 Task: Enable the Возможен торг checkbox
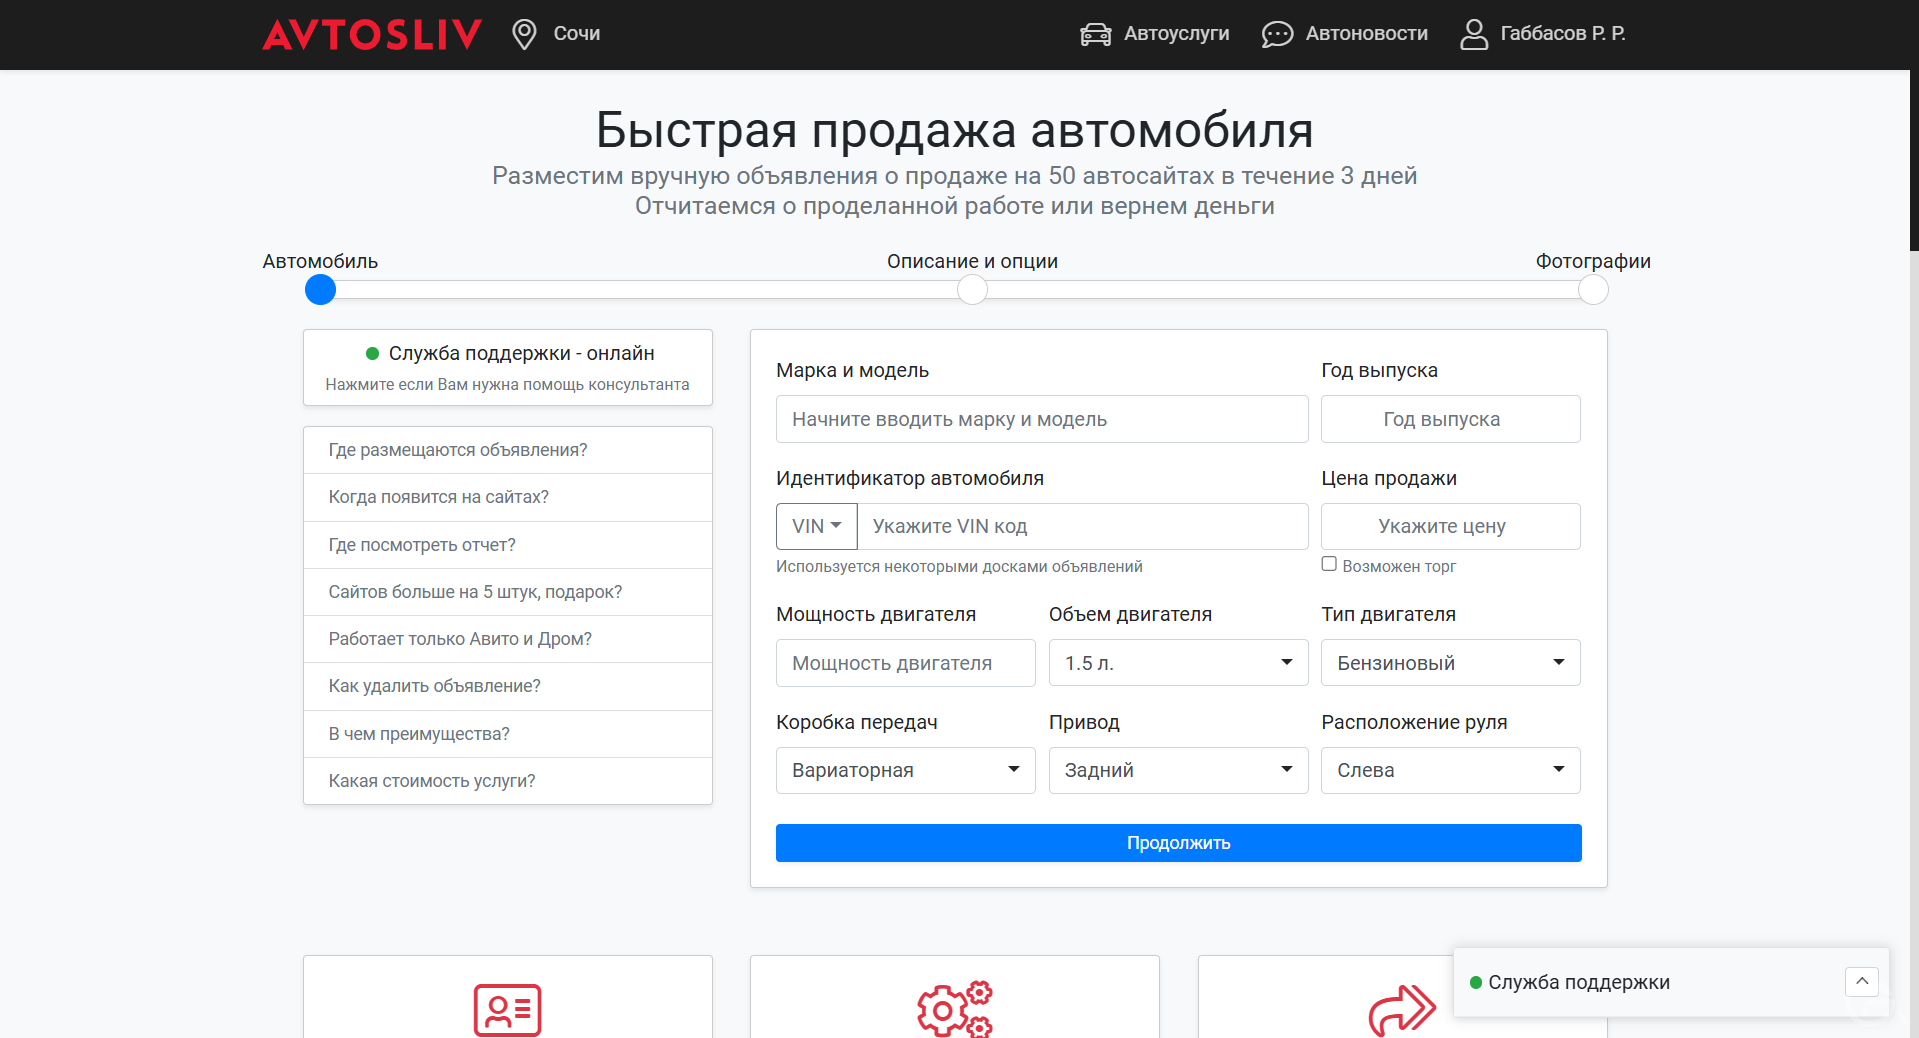coord(1329,564)
